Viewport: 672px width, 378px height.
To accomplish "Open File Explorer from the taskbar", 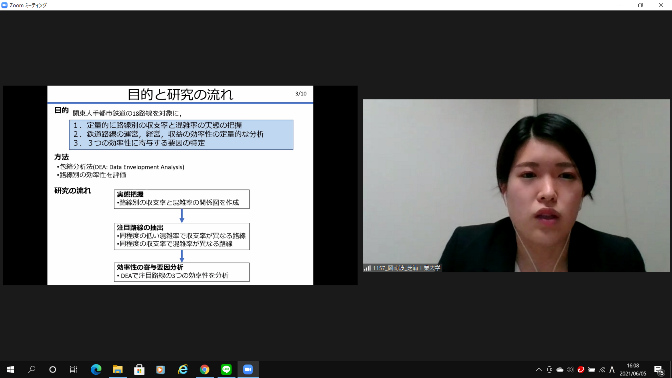I will 117,369.
